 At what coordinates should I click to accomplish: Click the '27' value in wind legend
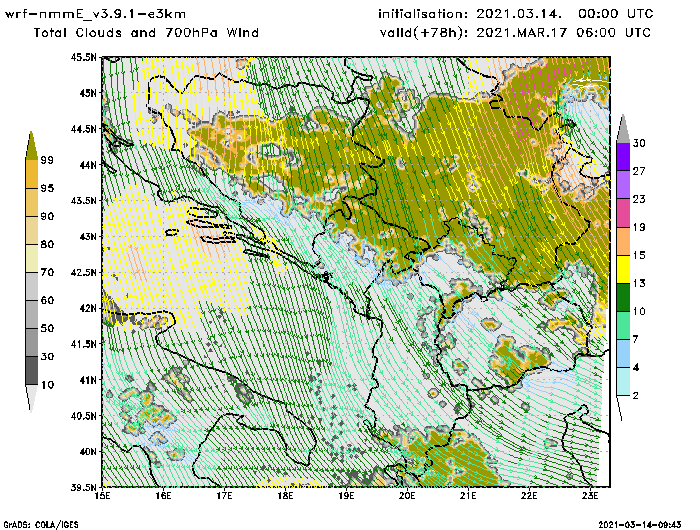tap(639, 171)
